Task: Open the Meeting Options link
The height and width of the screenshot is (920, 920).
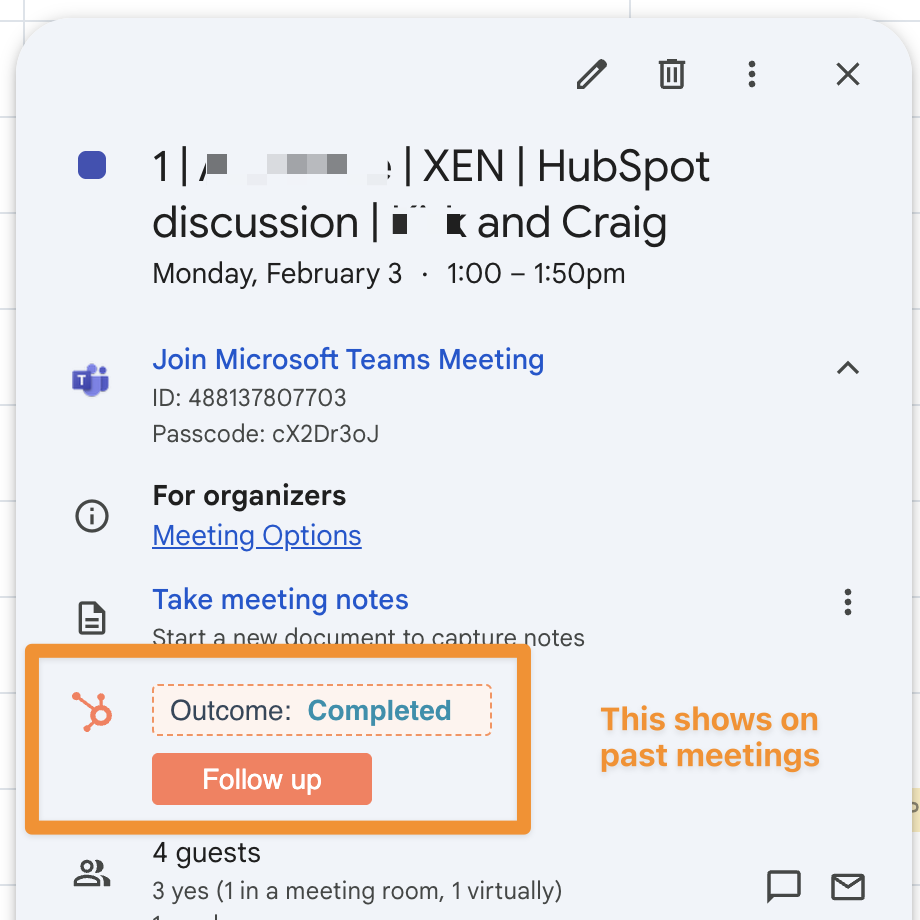Action: coord(257,536)
